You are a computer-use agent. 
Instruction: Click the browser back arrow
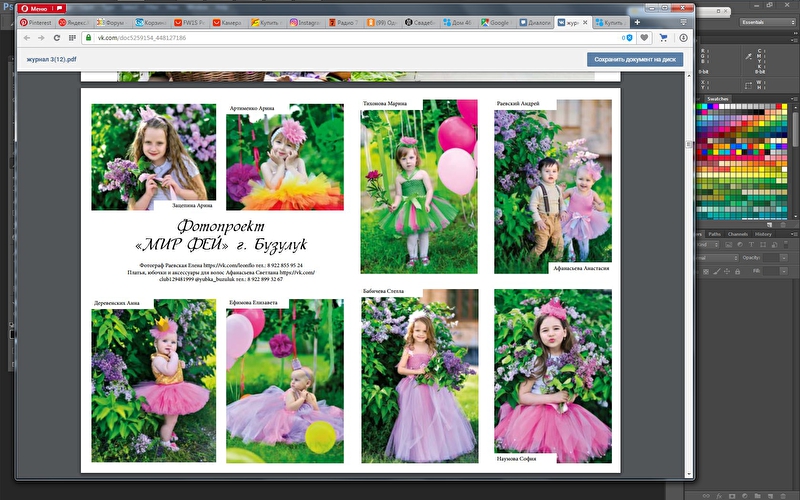pos(26,37)
